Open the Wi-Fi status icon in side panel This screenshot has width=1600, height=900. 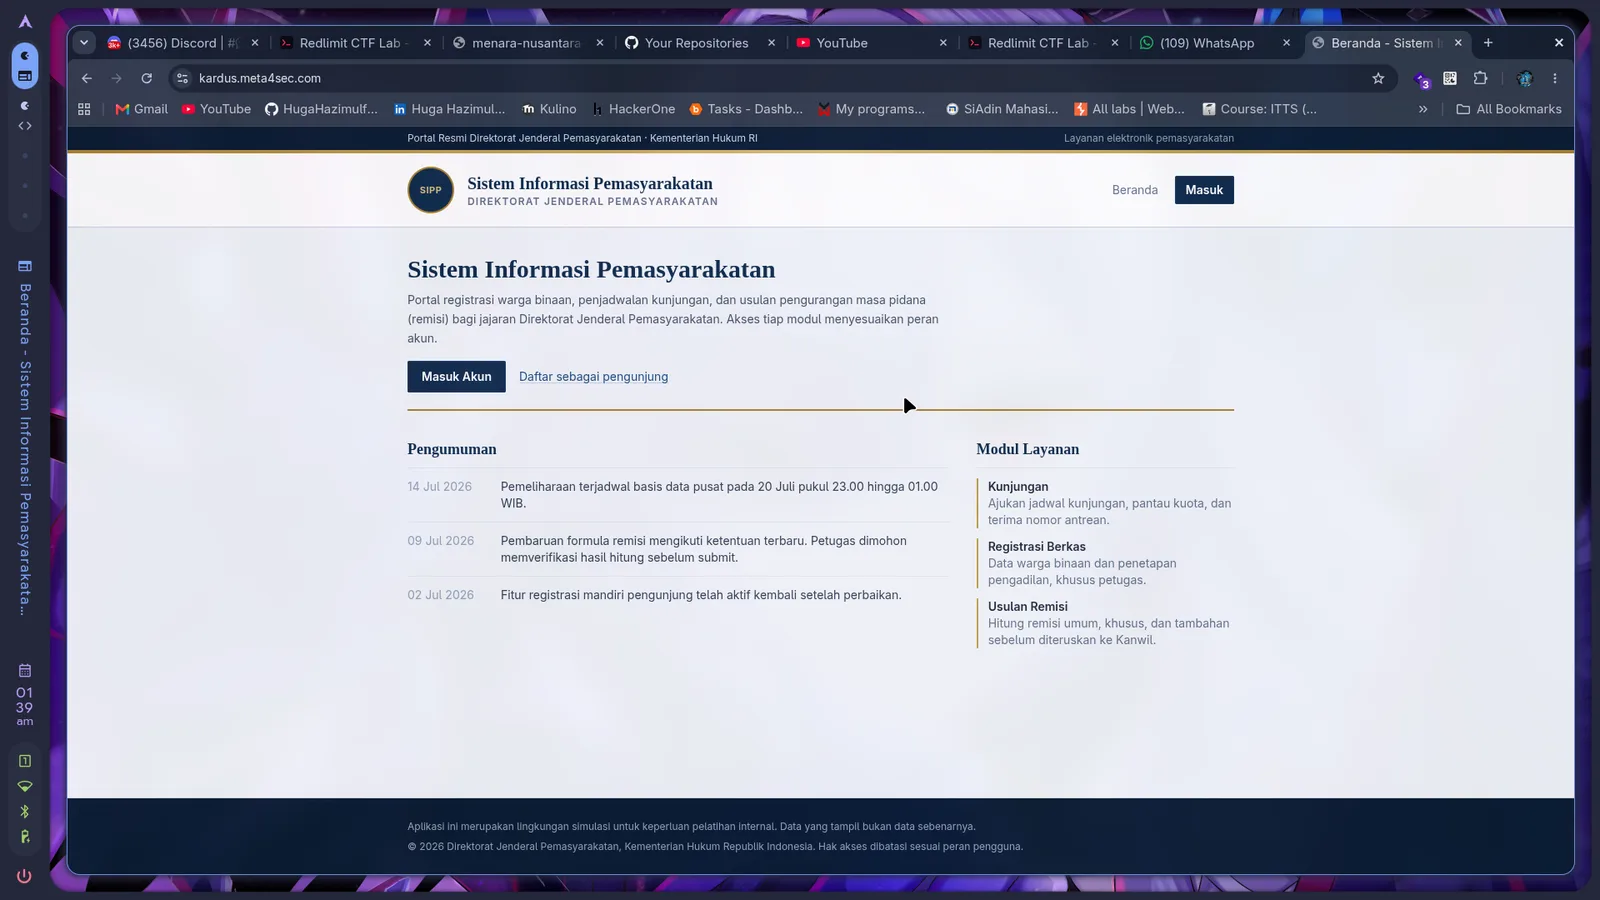[x=25, y=786]
